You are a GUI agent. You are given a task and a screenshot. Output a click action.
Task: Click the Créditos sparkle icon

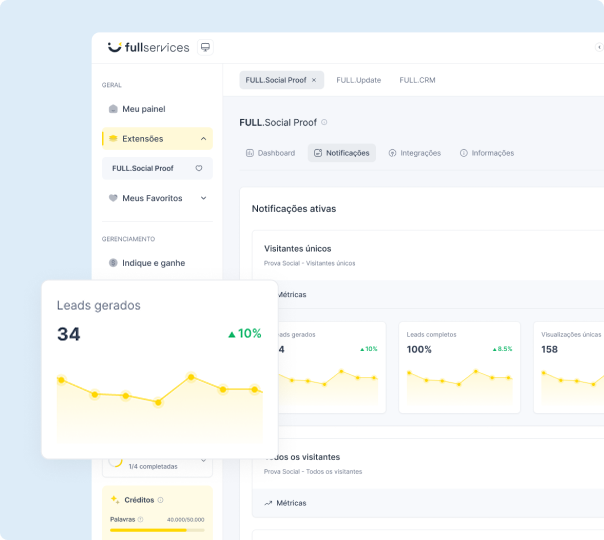(x=115, y=499)
